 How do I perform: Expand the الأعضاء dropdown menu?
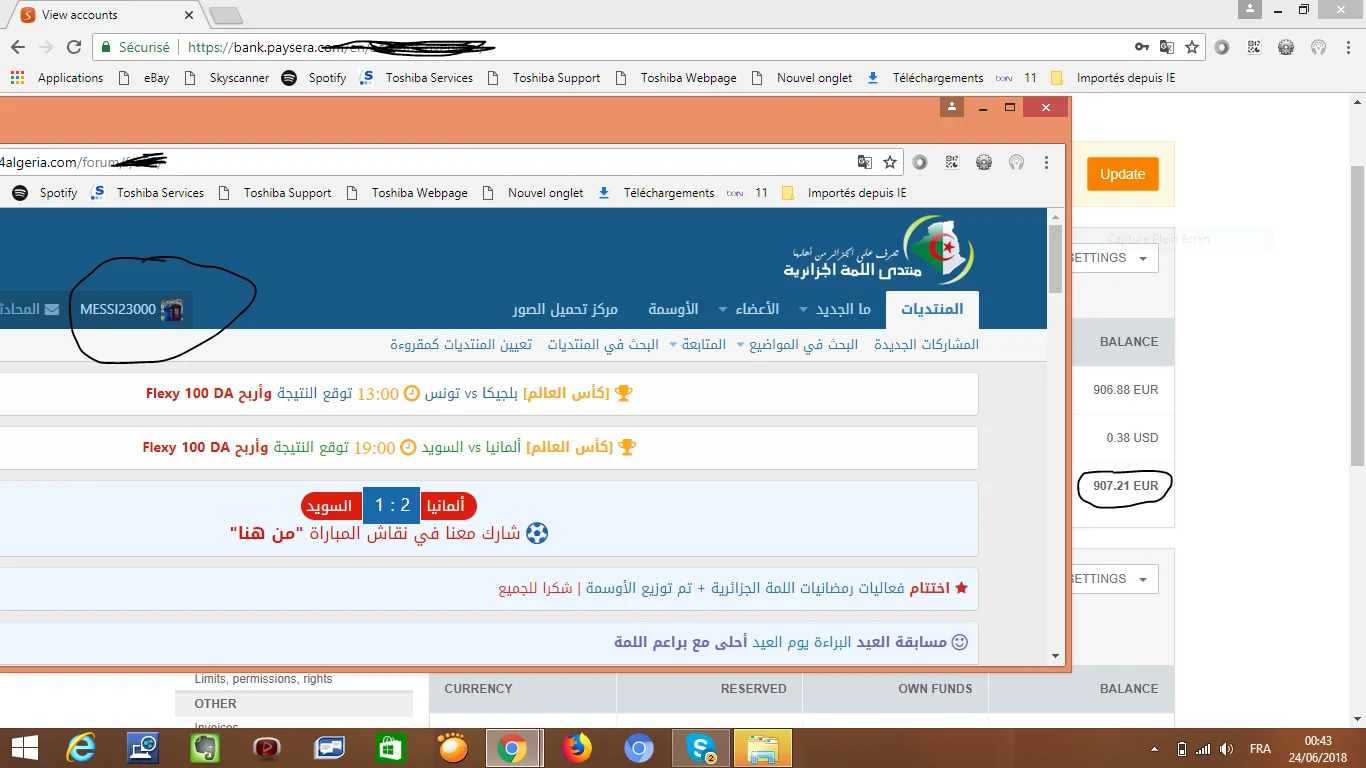(750, 310)
